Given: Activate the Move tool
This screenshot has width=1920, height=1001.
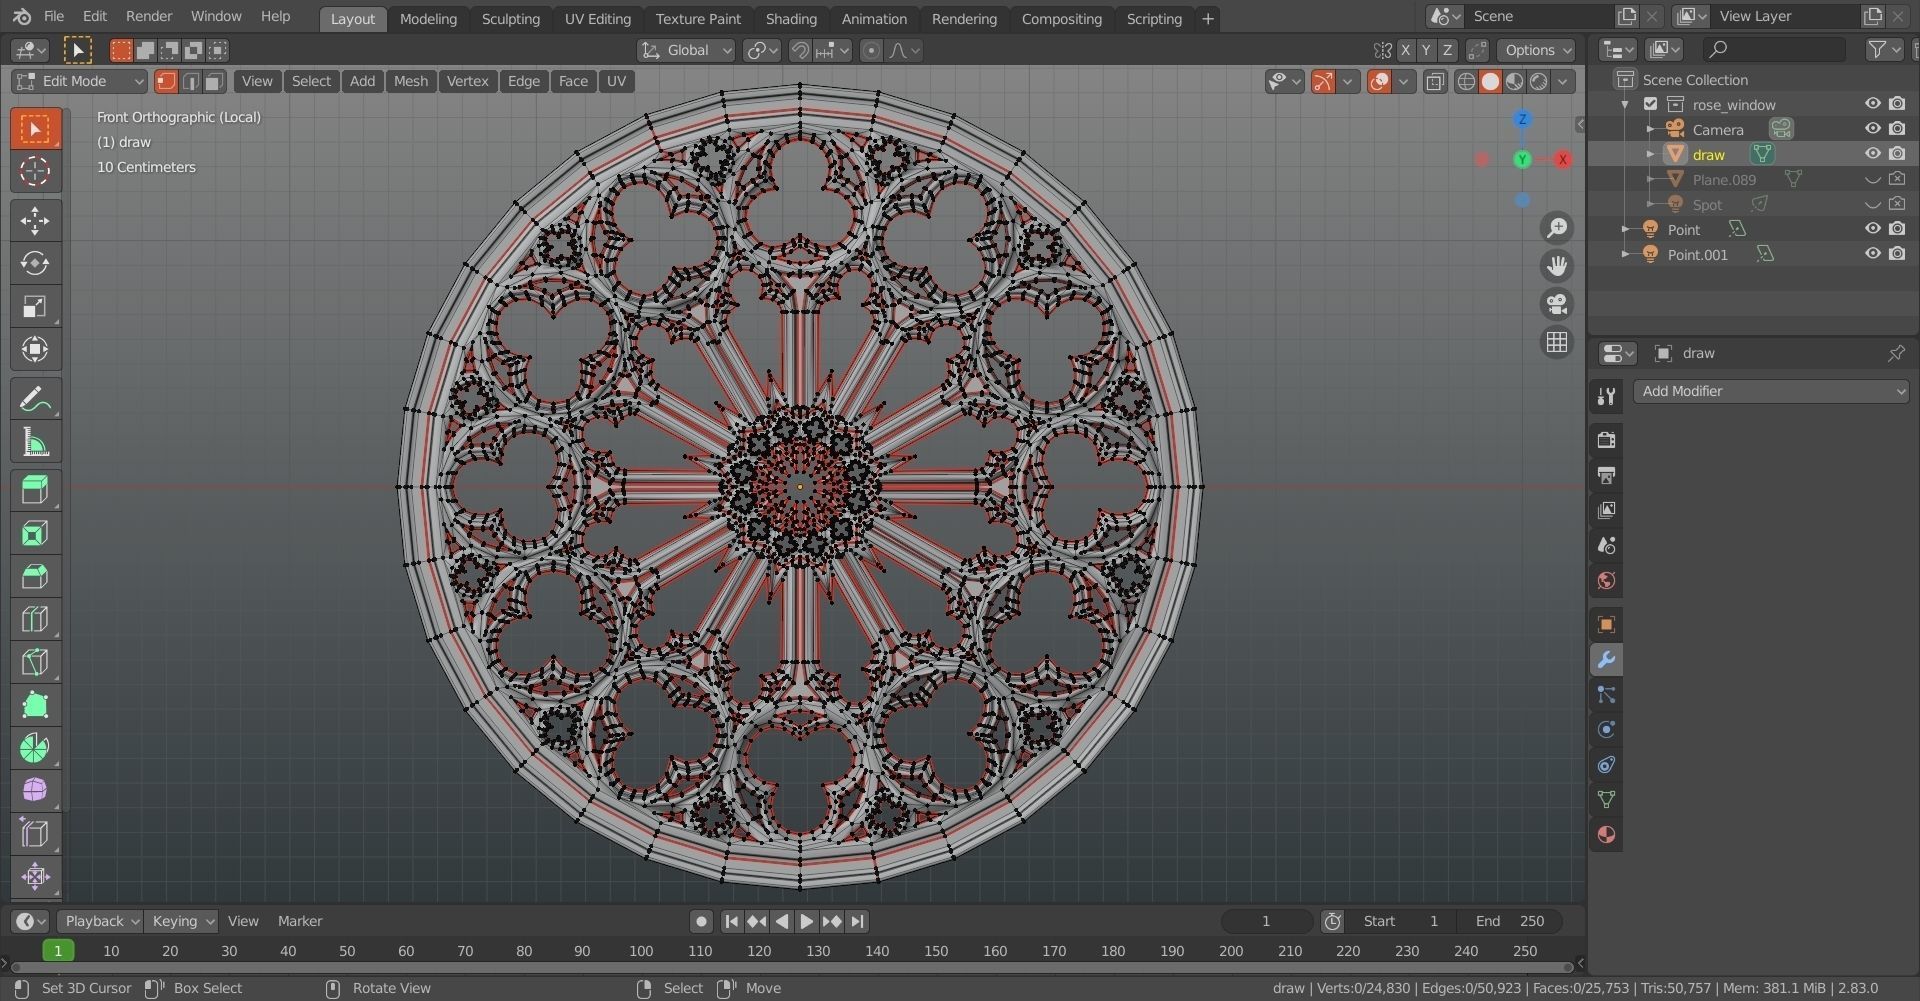Looking at the screenshot, I should click(x=35, y=220).
